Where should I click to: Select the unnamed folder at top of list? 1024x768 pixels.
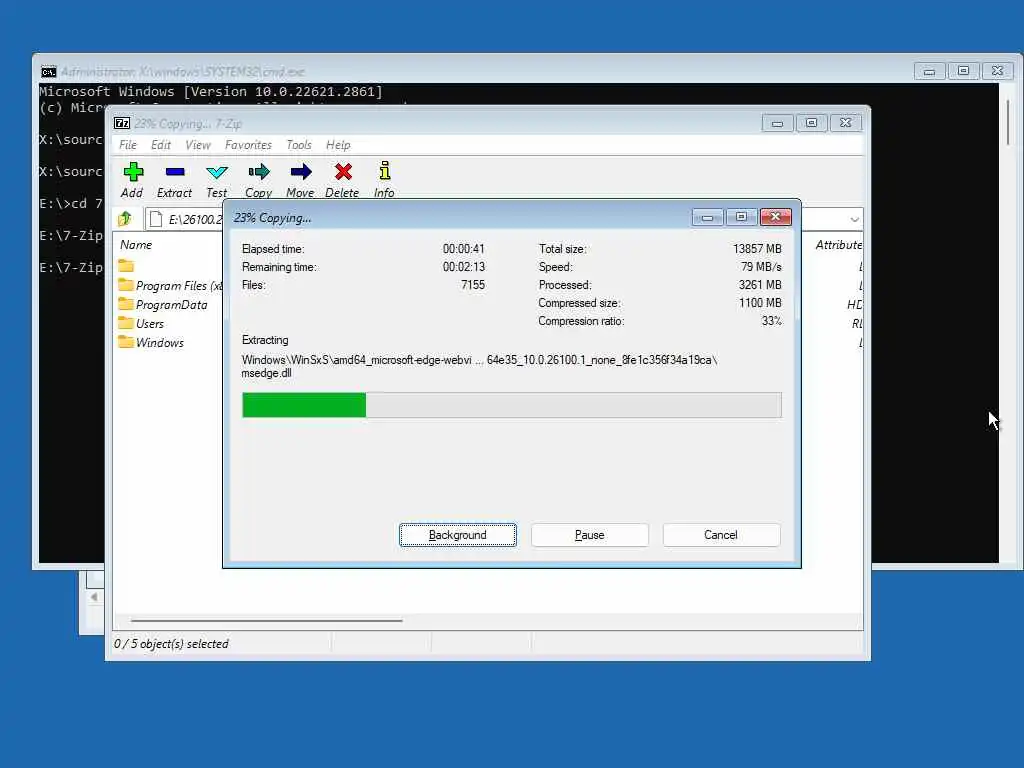pos(126,266)
